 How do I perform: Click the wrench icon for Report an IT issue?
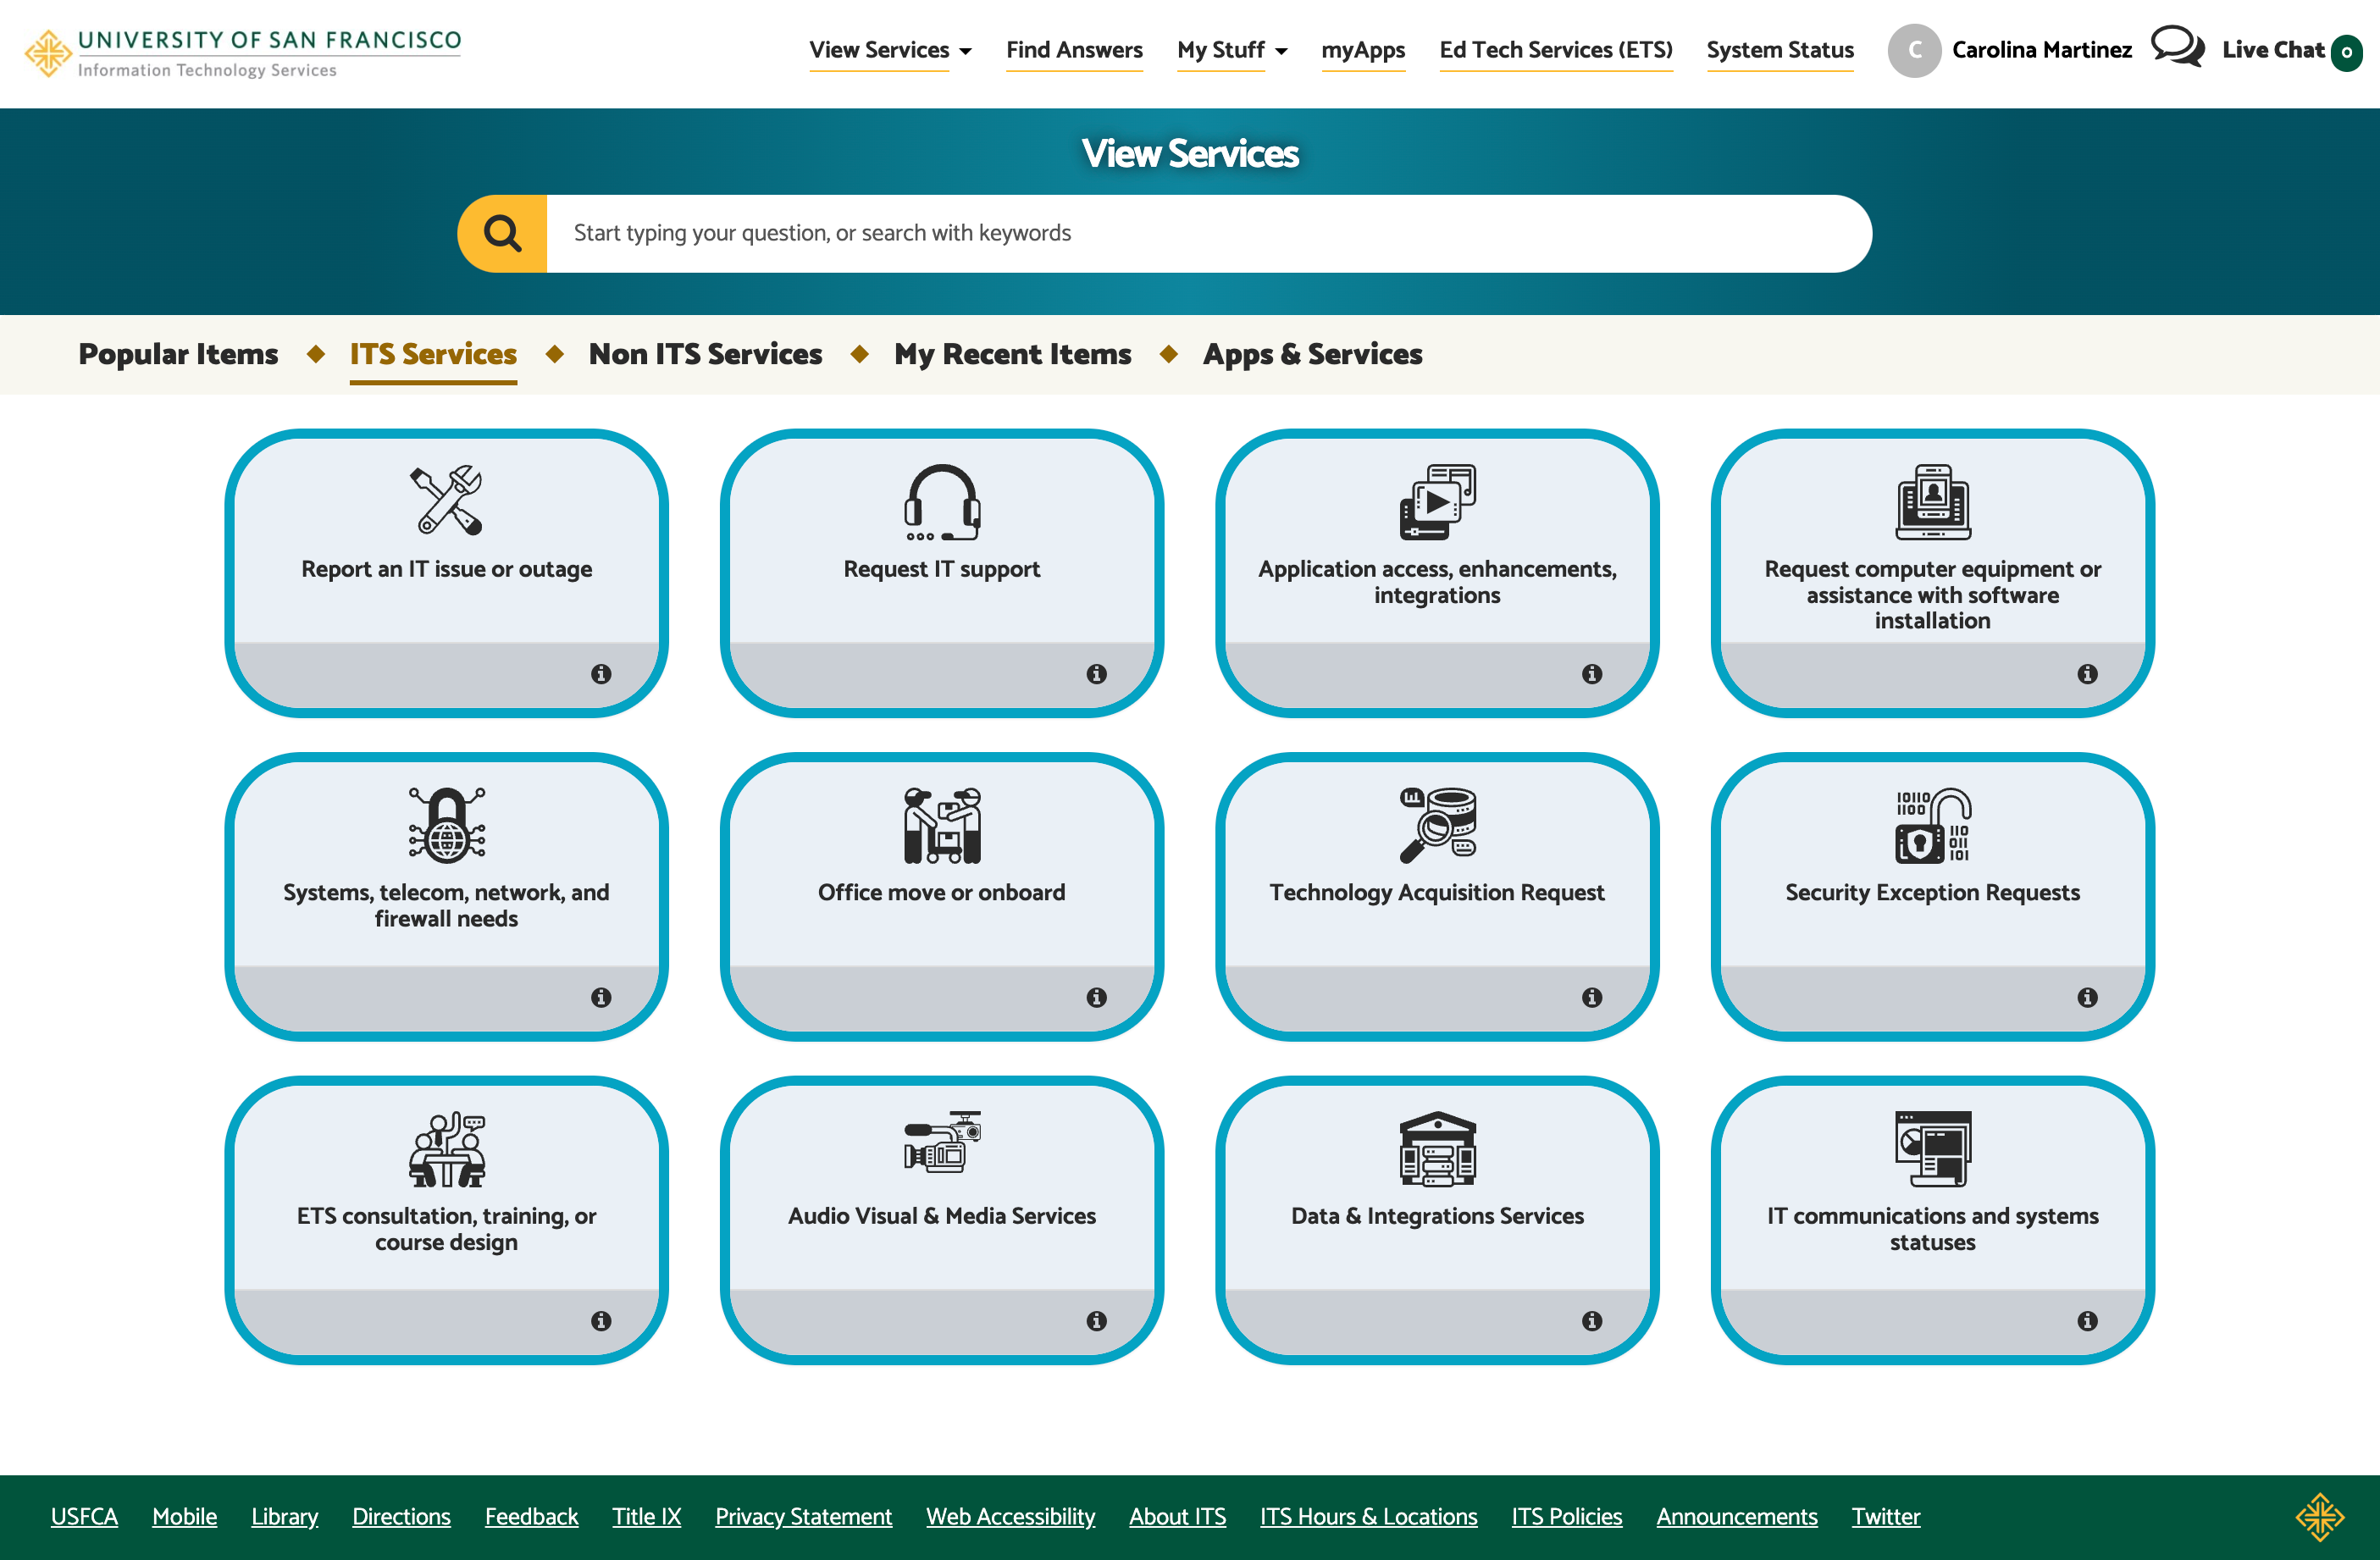coord(446,501)
